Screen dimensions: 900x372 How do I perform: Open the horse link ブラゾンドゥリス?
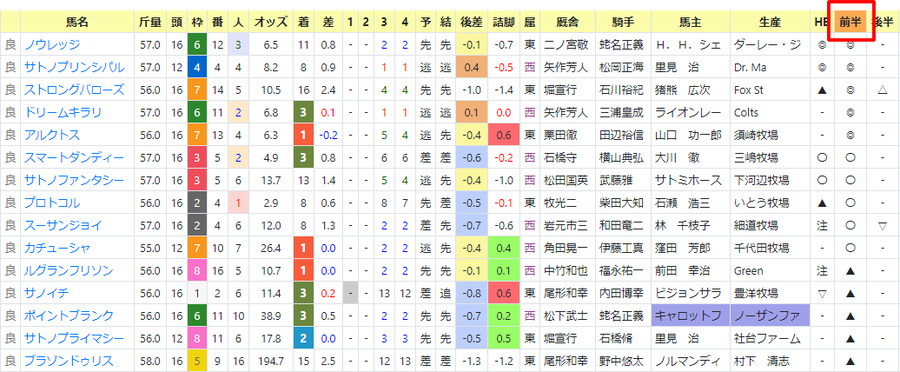68,361
